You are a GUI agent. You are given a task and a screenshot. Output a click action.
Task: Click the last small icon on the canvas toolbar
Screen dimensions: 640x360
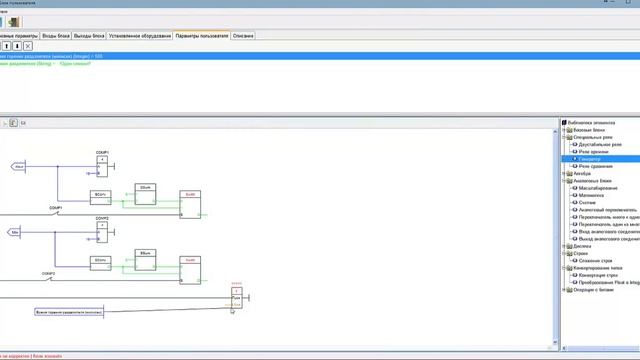23,123
